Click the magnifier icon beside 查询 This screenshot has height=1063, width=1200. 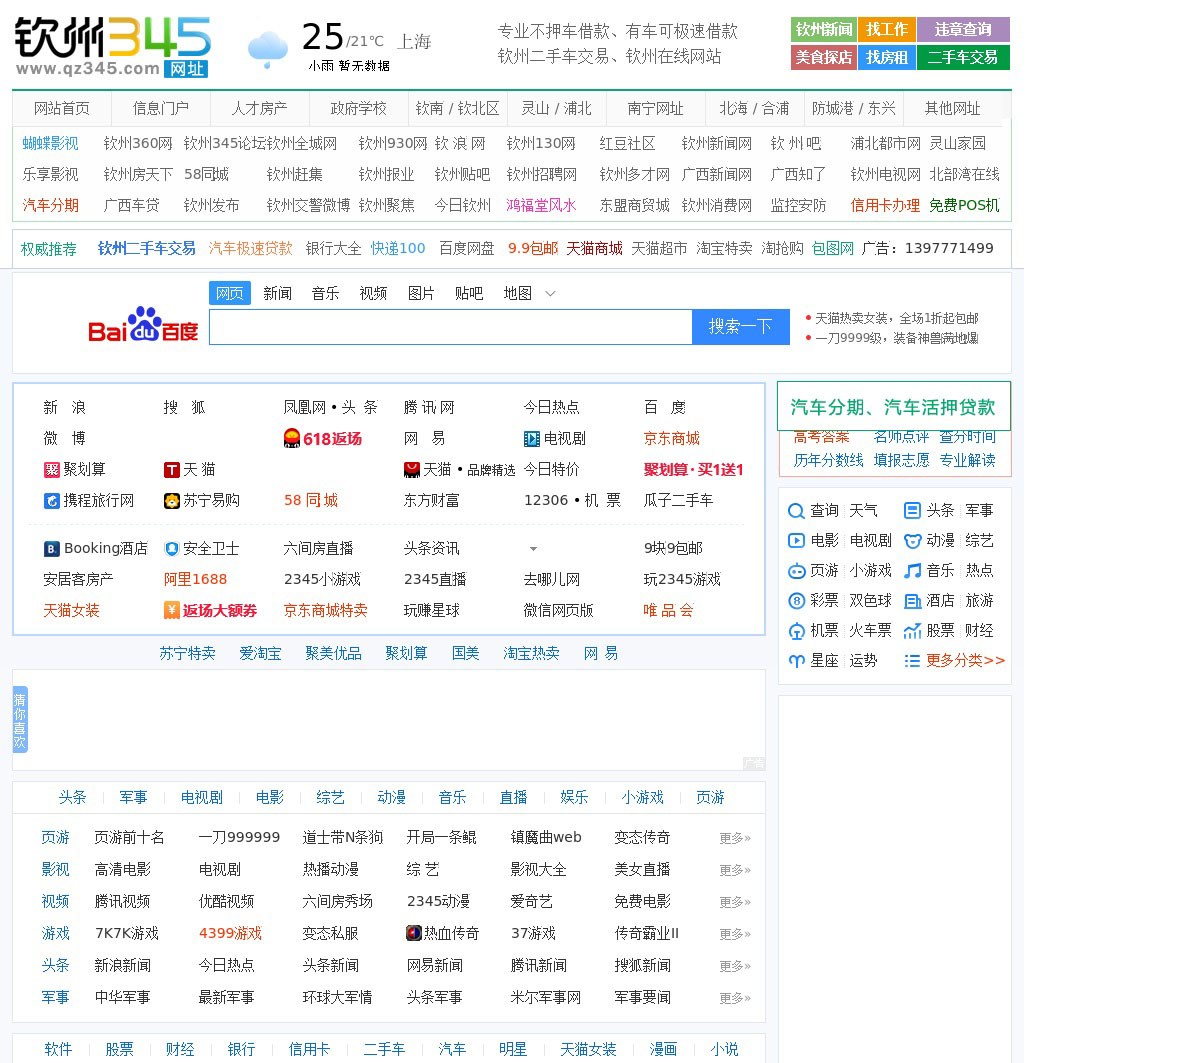pos(796,511)
